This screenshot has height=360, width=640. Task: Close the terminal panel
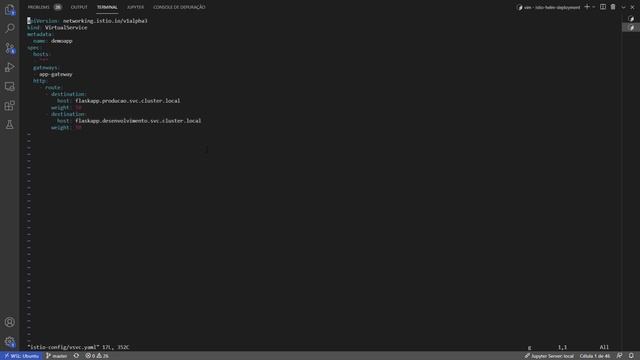(632, 7)
